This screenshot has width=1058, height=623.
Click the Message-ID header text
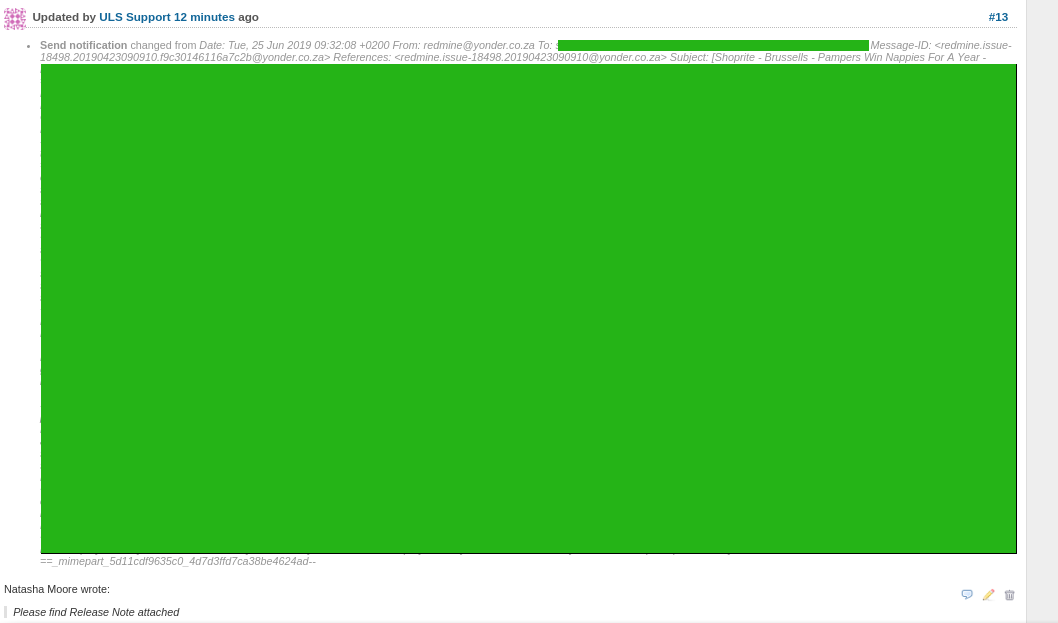(x=901, y=45)
